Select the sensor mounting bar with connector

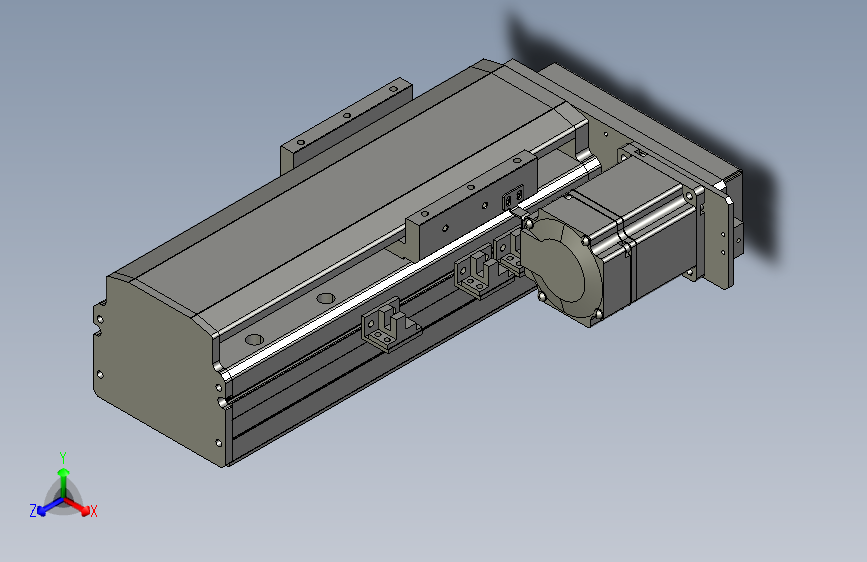[471, 205]
